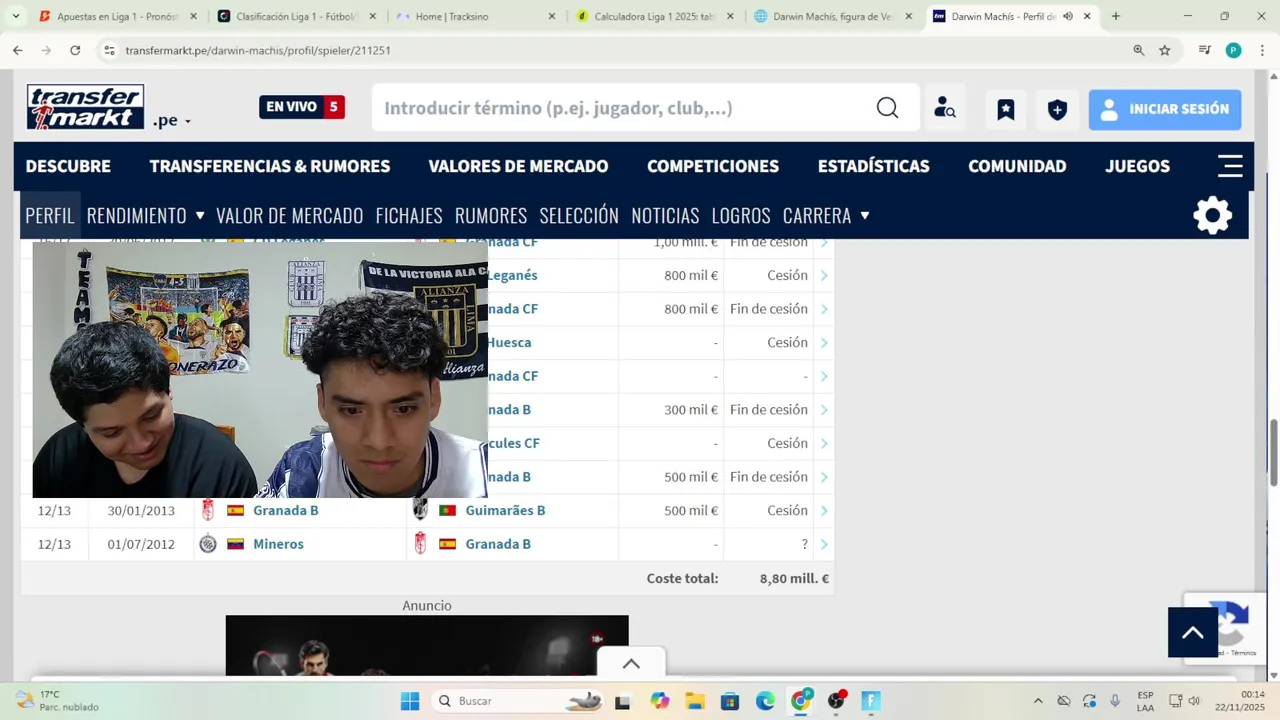The height and width of the screenshot is (720, 1280).
Task: Open the Chrome profile avatar
Action: [1233, 50]
